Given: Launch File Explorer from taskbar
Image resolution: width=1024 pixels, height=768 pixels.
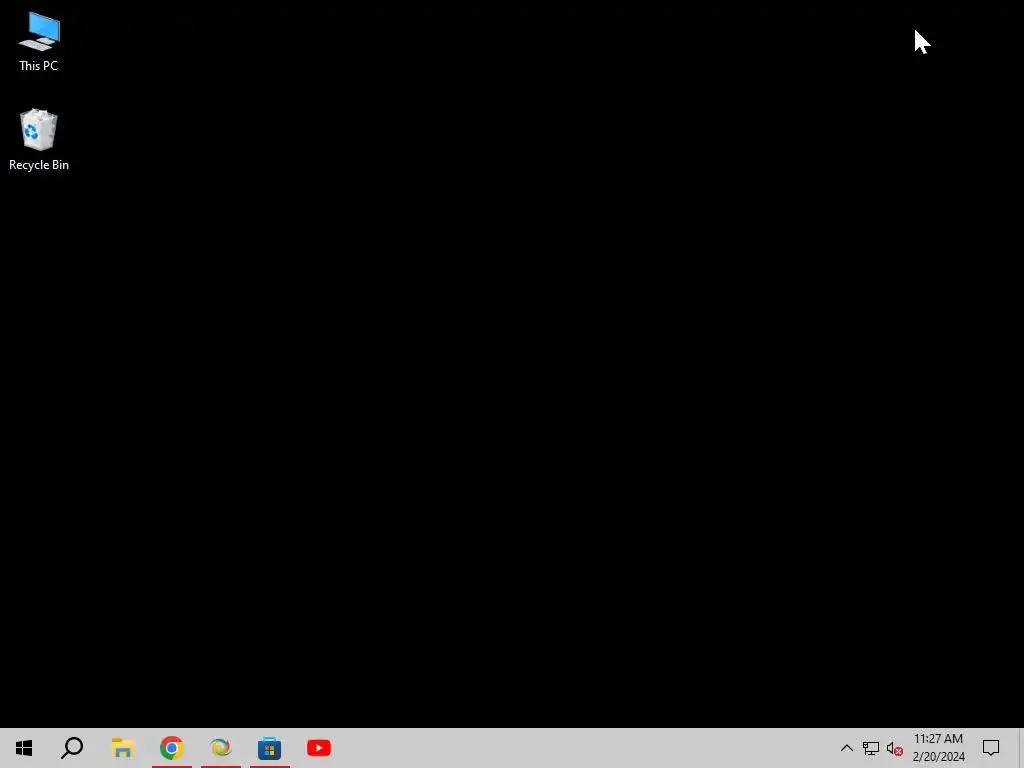Looking at the screenshot, I should pyautogui.click(x=123, y=748).
